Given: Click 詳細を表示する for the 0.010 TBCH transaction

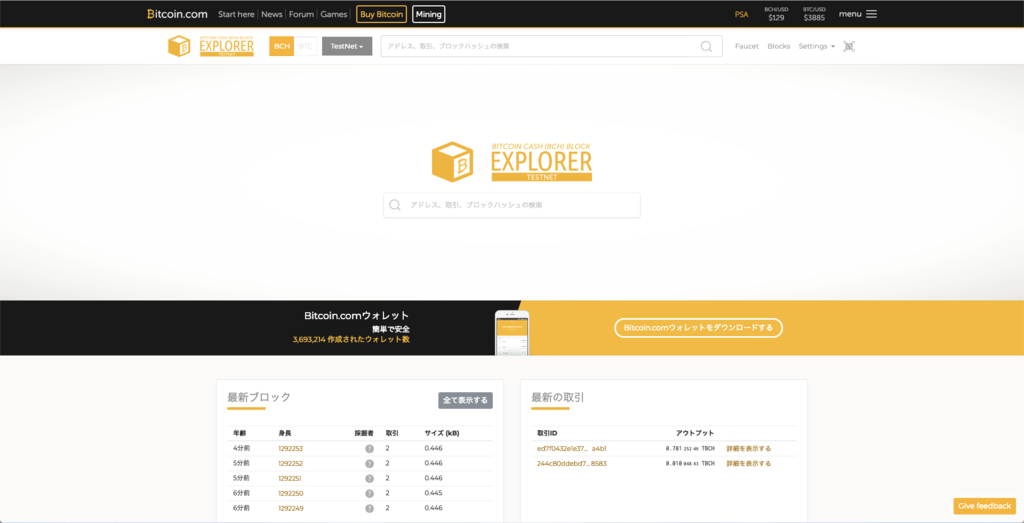Looking at the screenshot, I should click(748, 464).
